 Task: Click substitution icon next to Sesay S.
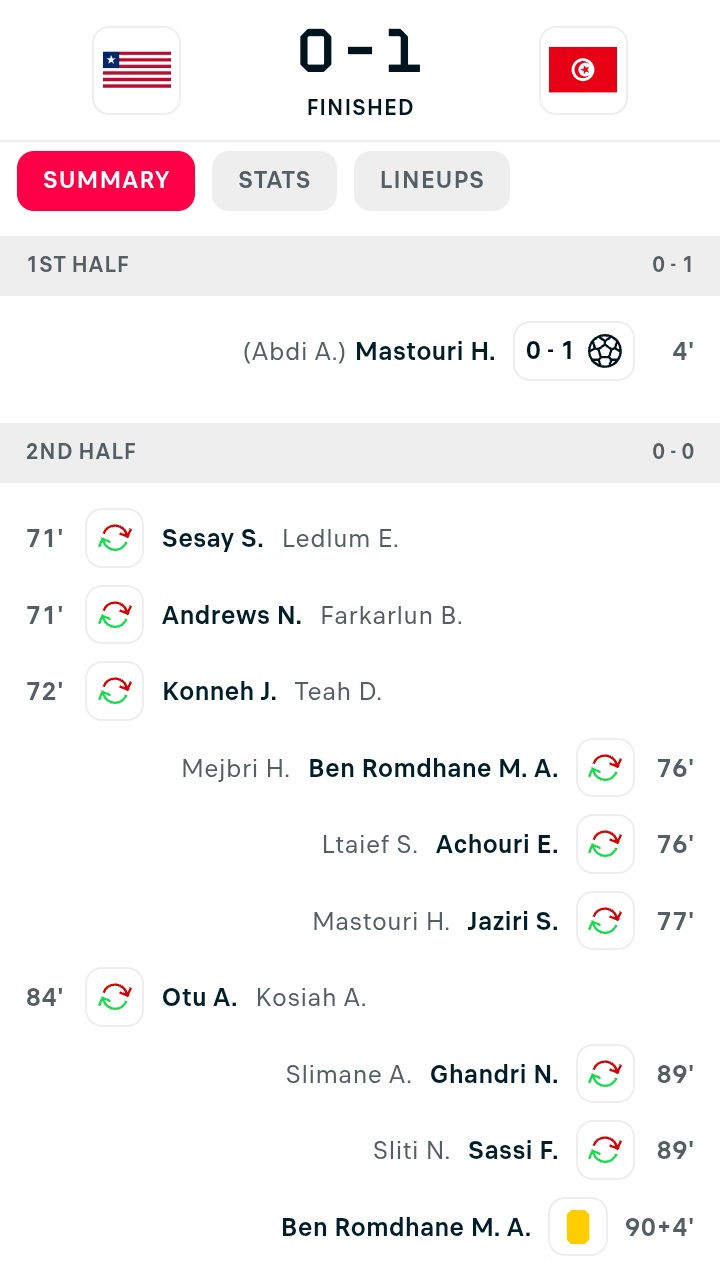pyautogui.click(x=115, y=538)
